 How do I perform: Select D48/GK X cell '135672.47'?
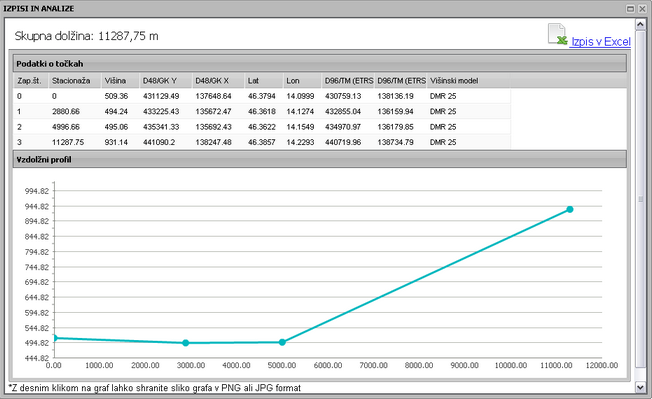[213, 111]
